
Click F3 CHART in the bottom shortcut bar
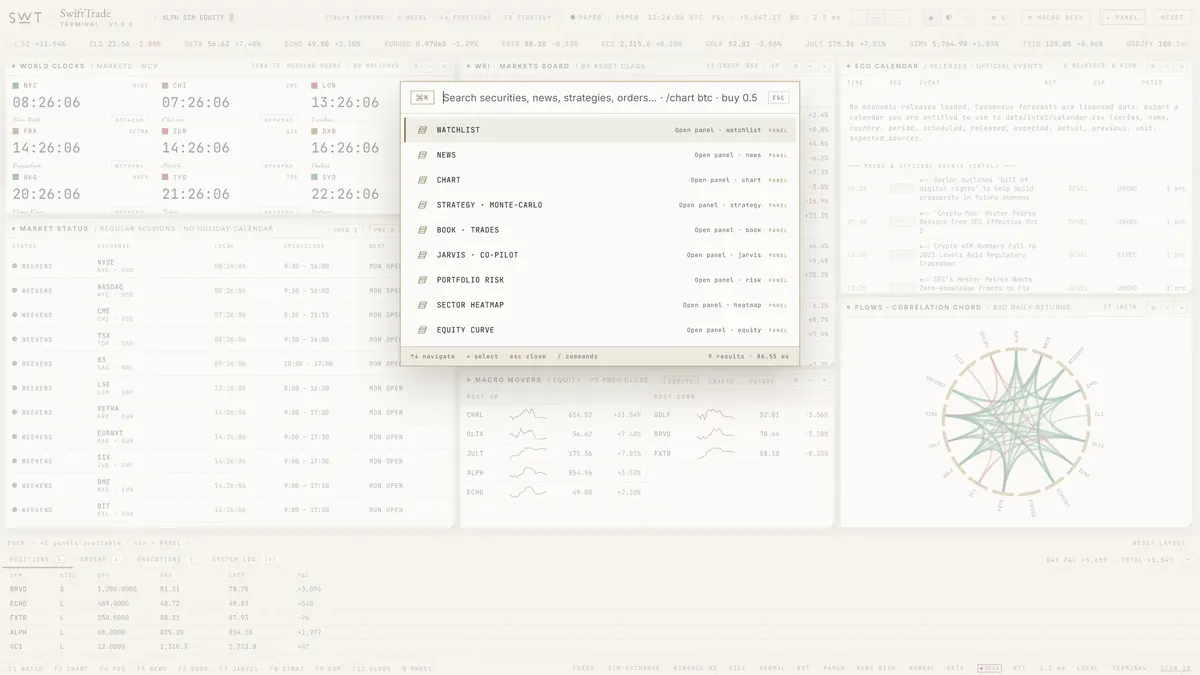tap(72, 667)
